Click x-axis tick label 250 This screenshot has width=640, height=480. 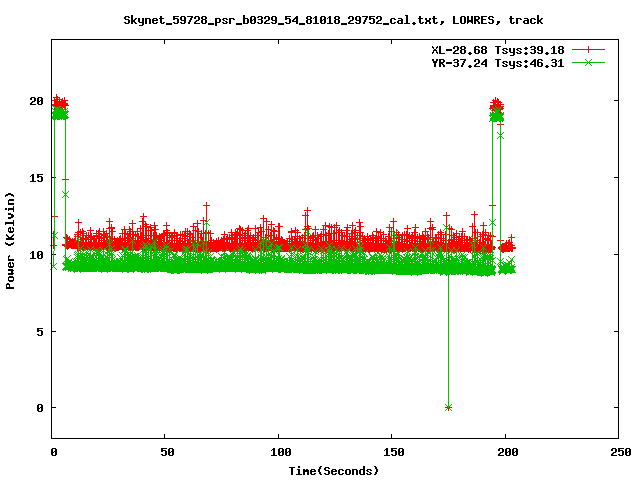click(621, 452)
